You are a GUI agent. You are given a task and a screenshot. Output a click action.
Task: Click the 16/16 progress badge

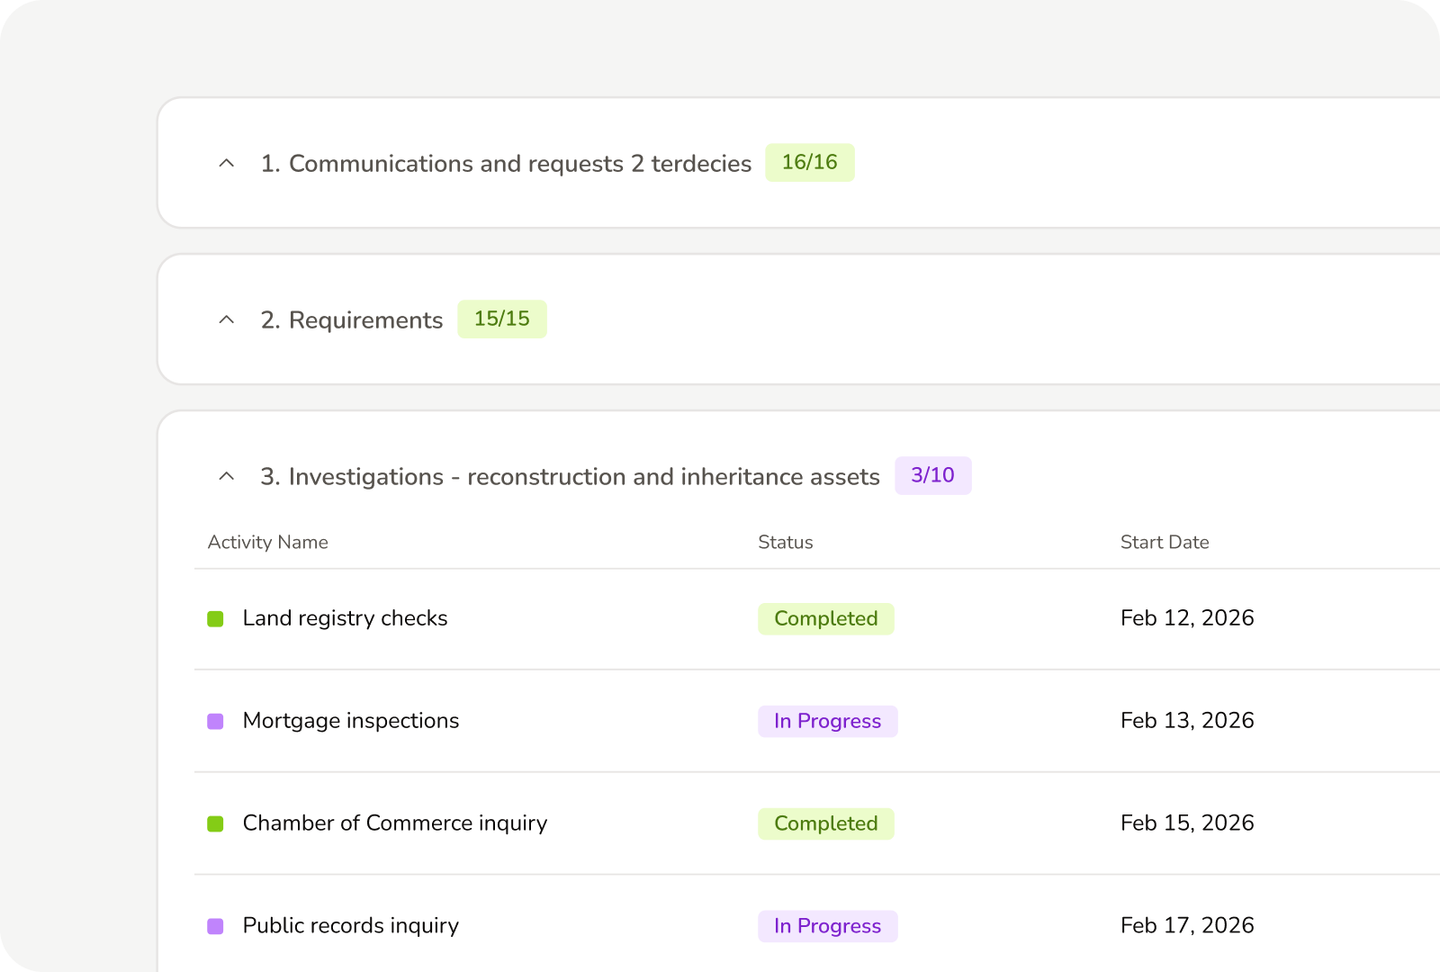810,162
